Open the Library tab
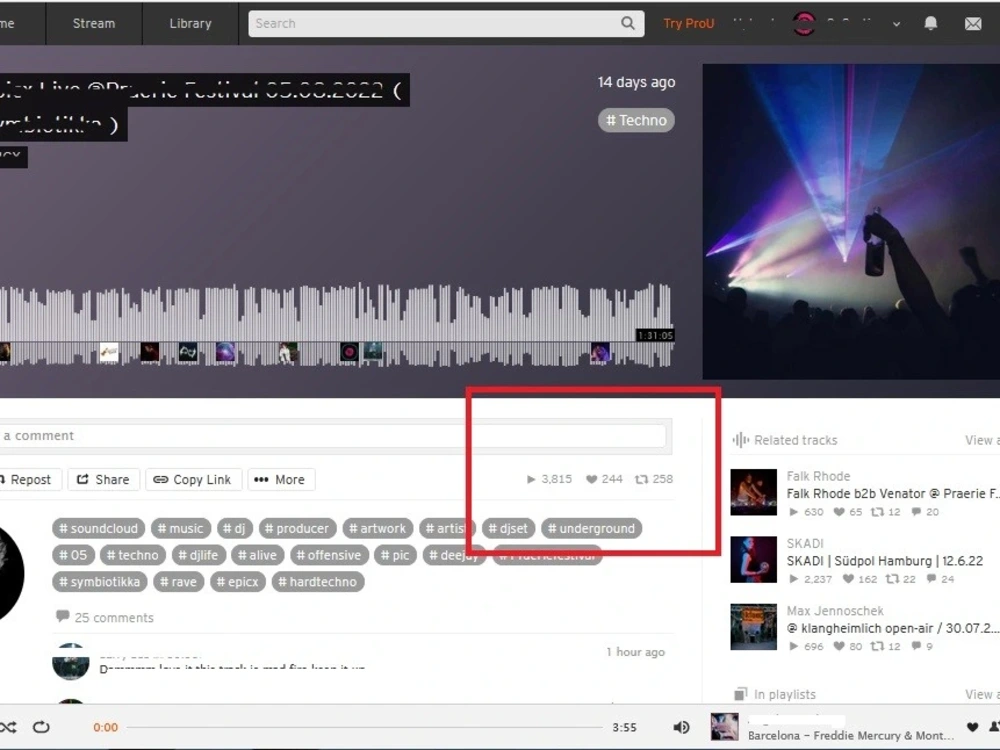 click(x=190, y=24)
